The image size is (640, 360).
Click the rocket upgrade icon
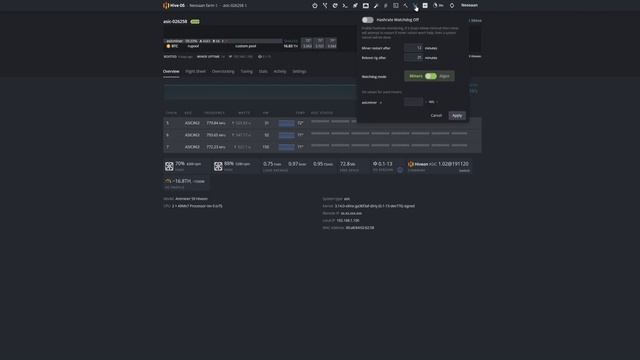pos(355,6)
